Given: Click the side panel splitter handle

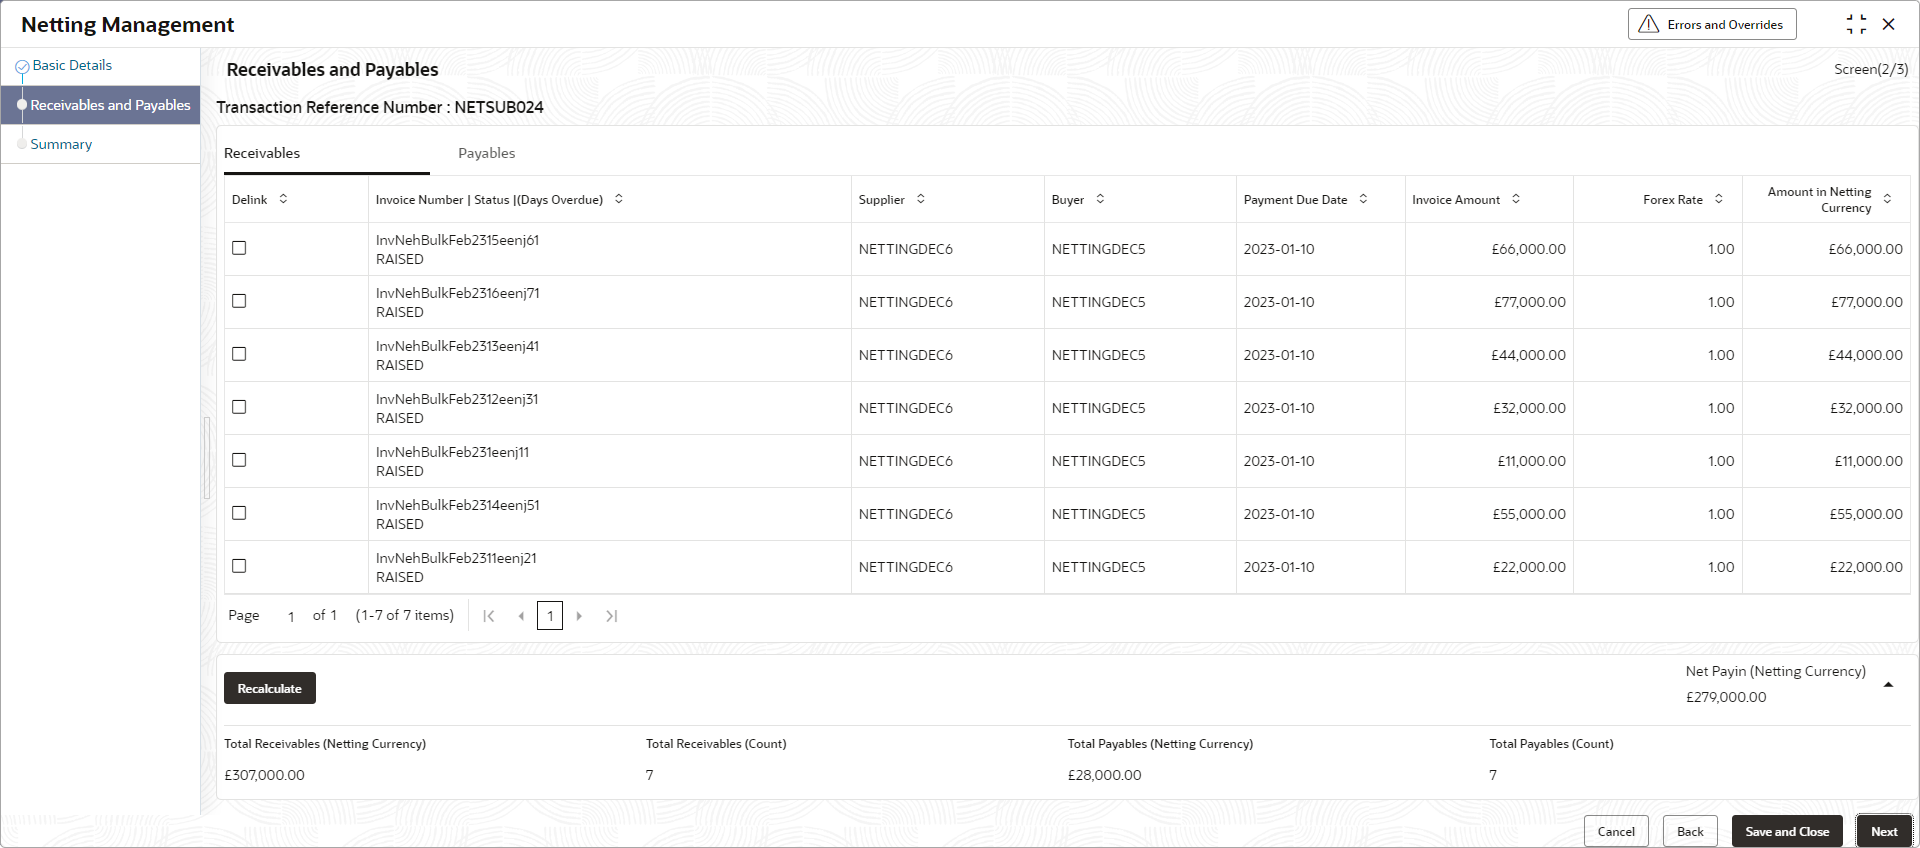Looking at the screenshot, I should [x=207, y=457].
